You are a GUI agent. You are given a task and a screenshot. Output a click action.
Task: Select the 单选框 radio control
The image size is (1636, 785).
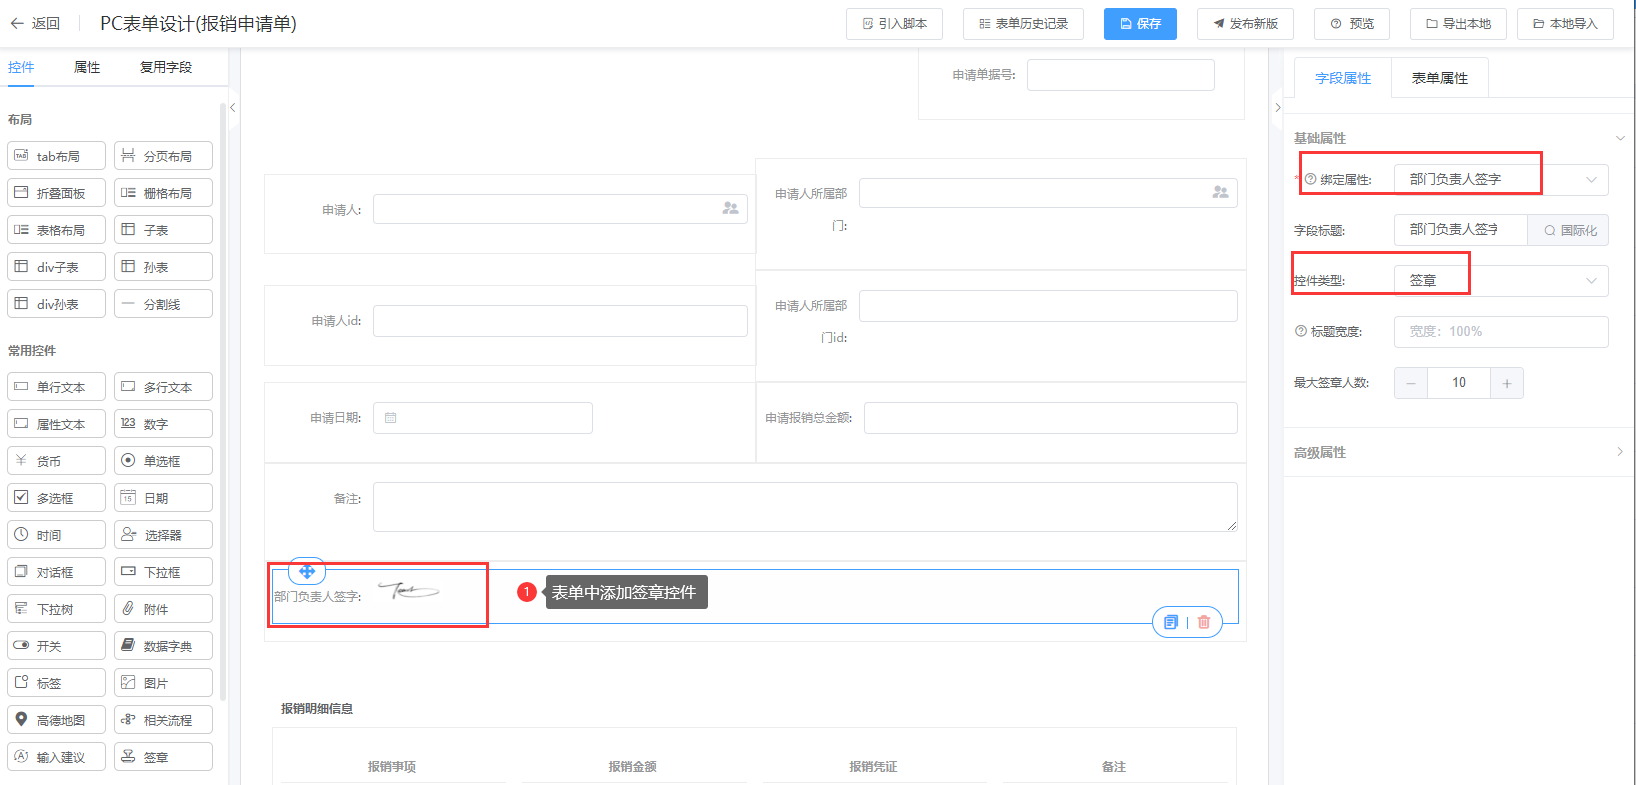(x=163, y=461)
